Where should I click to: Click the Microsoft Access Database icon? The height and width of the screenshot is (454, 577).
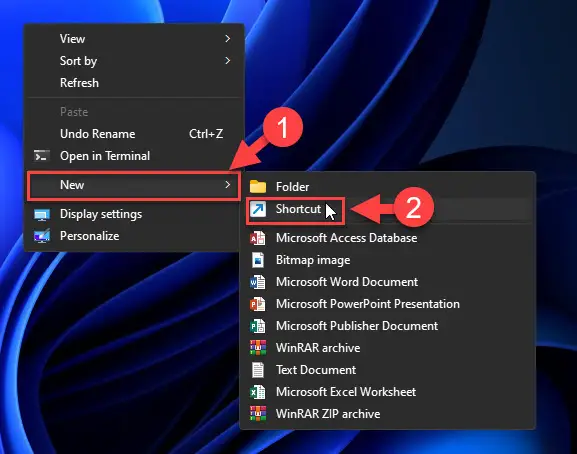click(258, 238)
